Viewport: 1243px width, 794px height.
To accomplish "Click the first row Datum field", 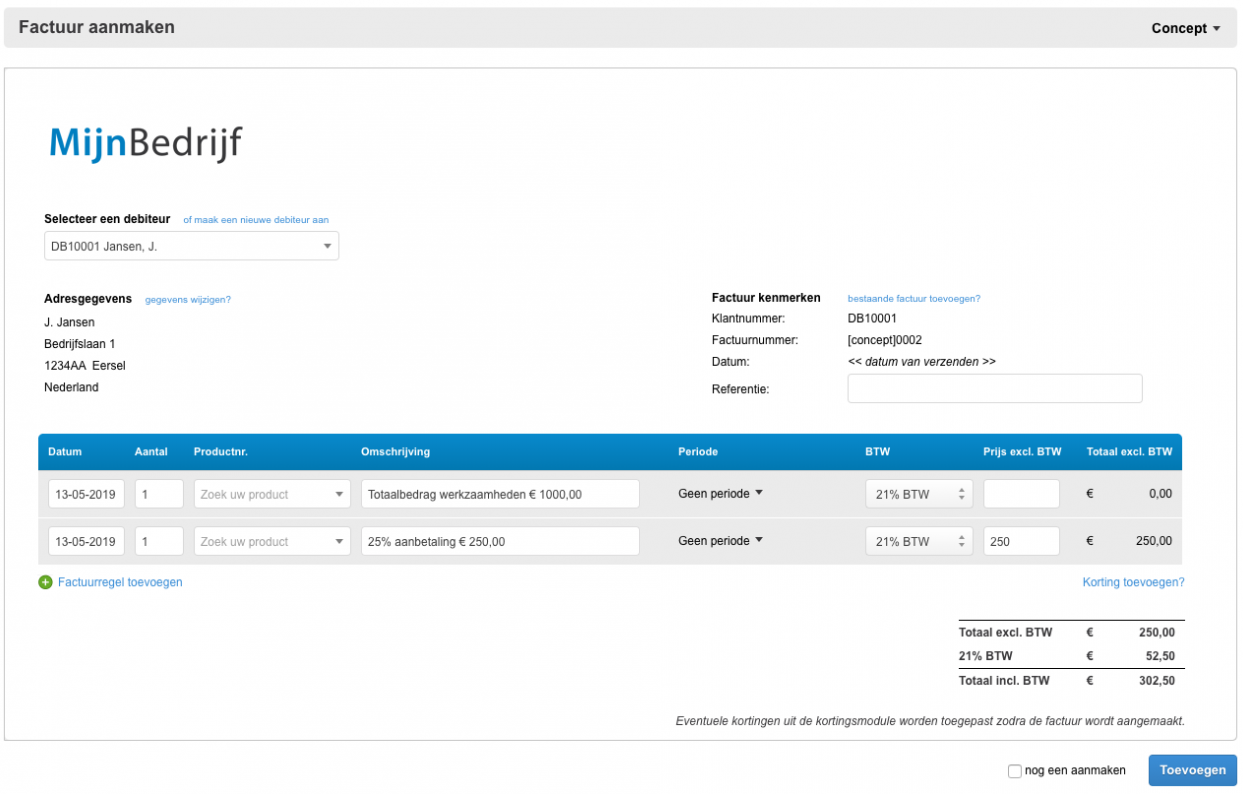I will pyautogui.click(x=86, y=494).
